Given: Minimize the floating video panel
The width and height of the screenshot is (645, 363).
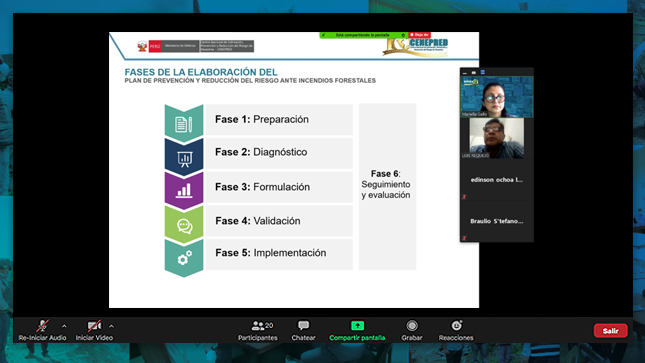Looking at the screenshot, I should pyautogui.click(x=465, y=72).
